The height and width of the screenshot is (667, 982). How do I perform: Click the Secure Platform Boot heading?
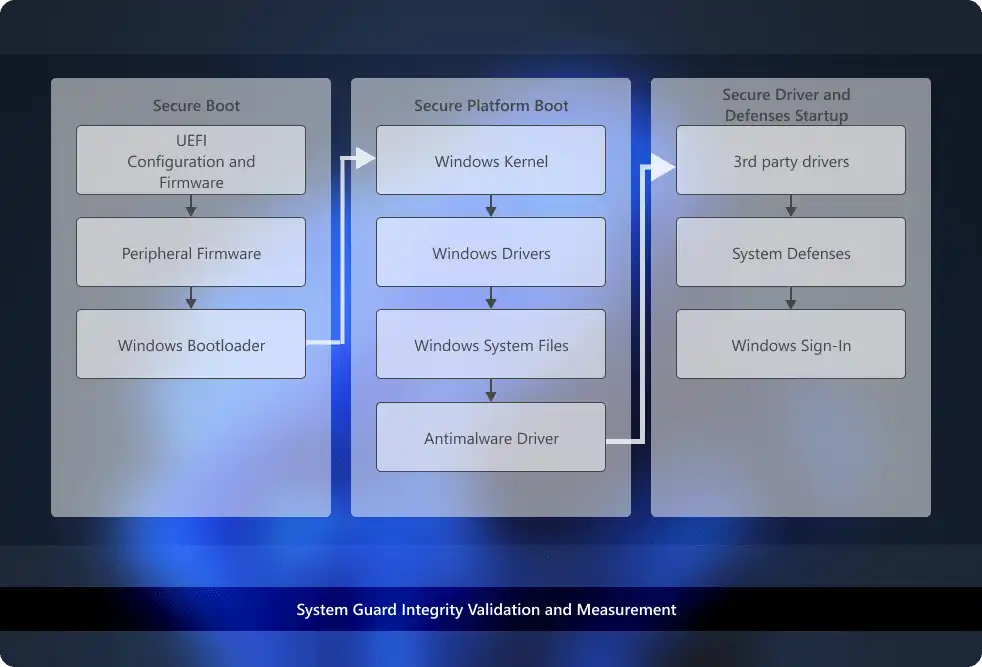tap(491, 105)
